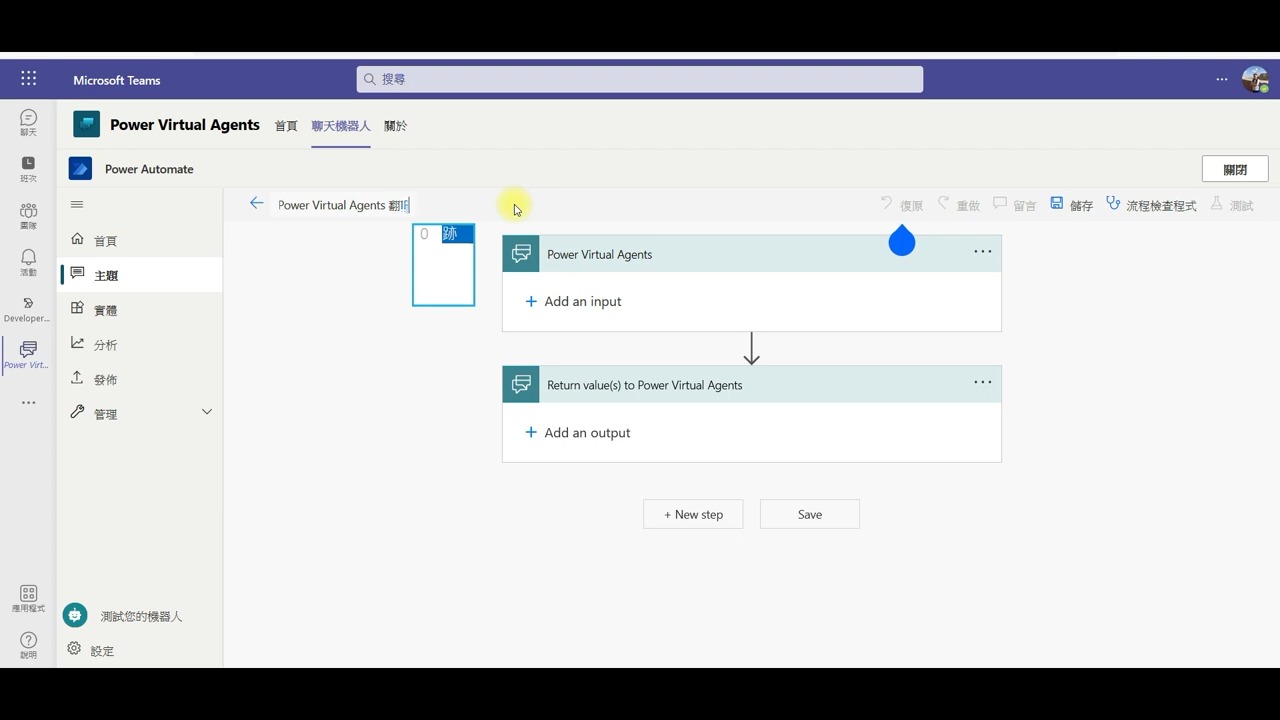This screenshot has height=720, width=1280.
Task: Click the Power Virtual Agents app logo
Action: pos(87,124)
